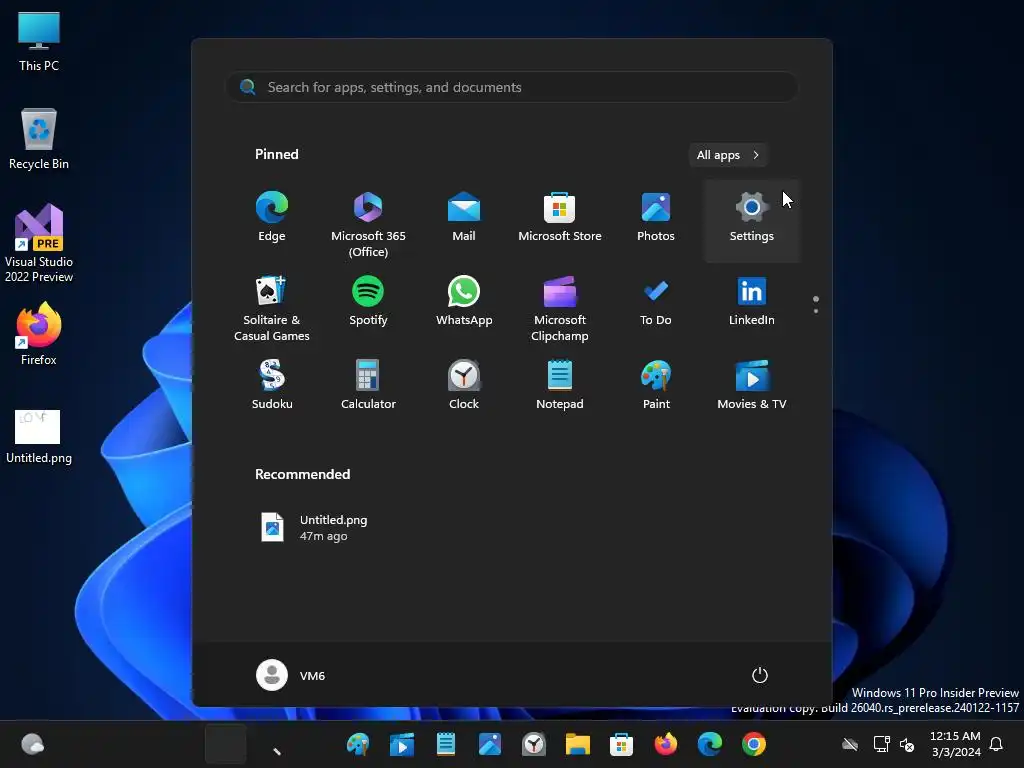Select the Recycle Bin on desktop
Viewport: 1024px width, 768px height.
[x=39, y=139]
